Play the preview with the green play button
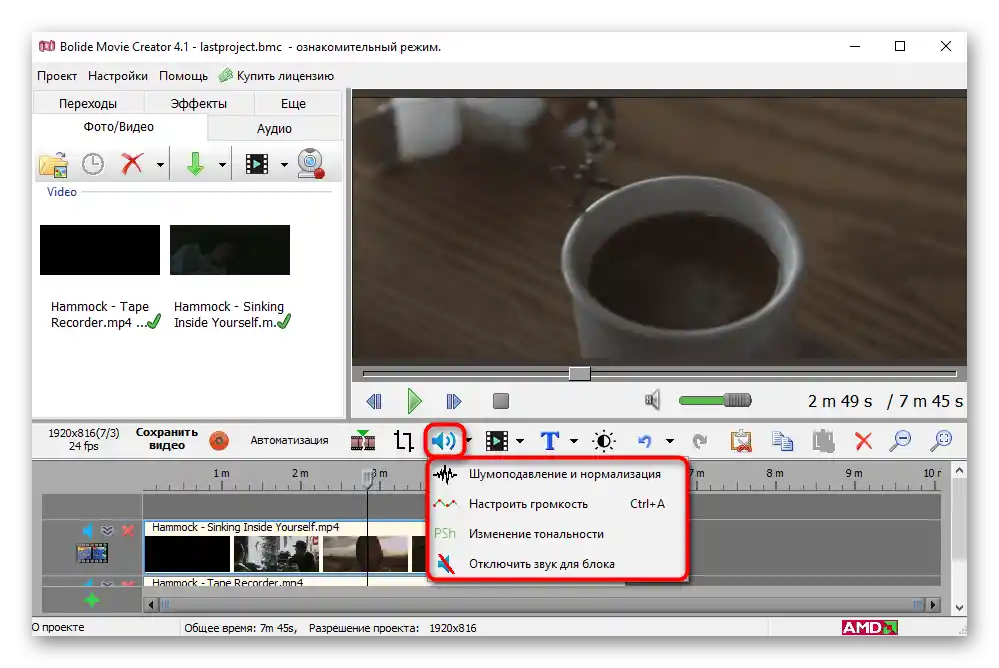This screenshot has height=668, width=999. tap(414, 401)
